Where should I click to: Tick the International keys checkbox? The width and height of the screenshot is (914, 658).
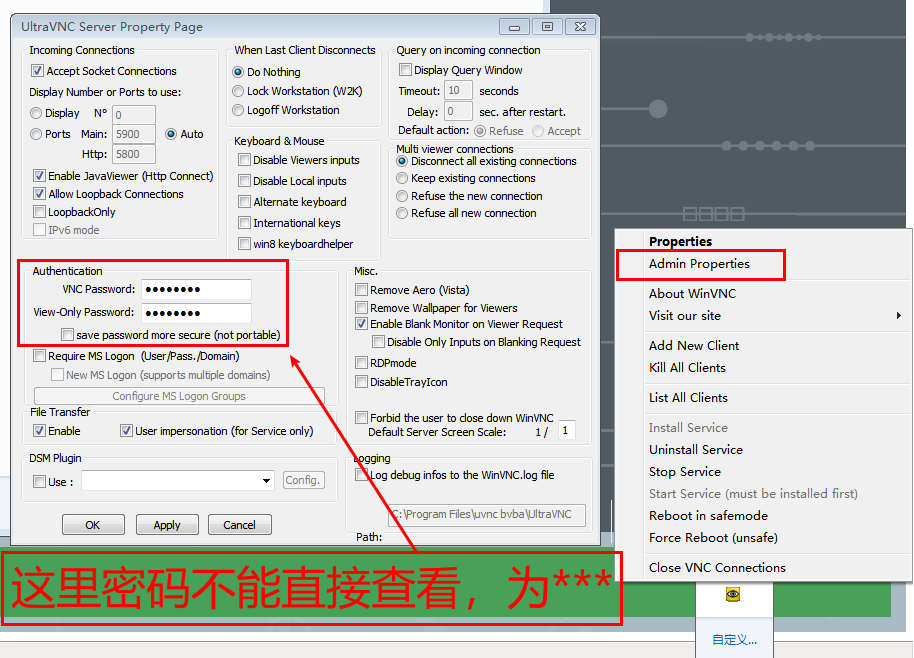point(244,223)
